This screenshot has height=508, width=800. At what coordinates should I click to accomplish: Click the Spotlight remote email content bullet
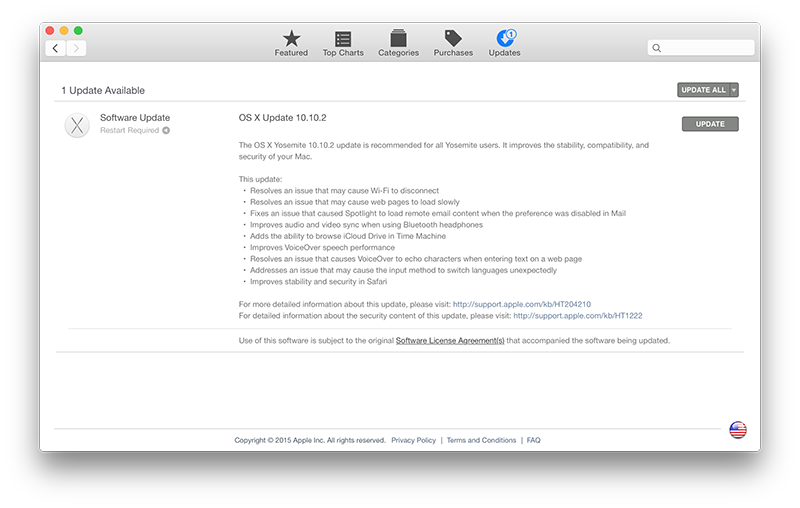(x=438, y=213)
